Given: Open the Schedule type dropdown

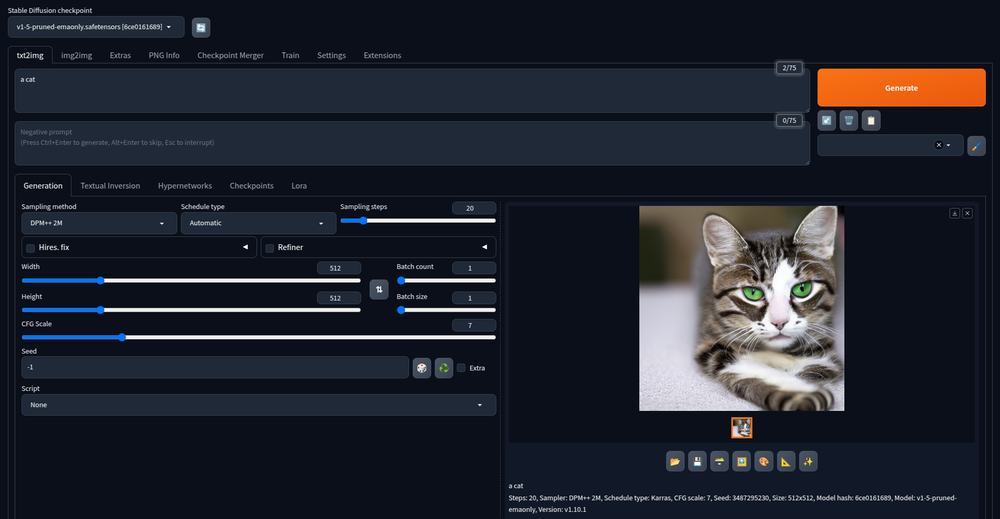Looking at the screenshot, I should pos(258,223).
